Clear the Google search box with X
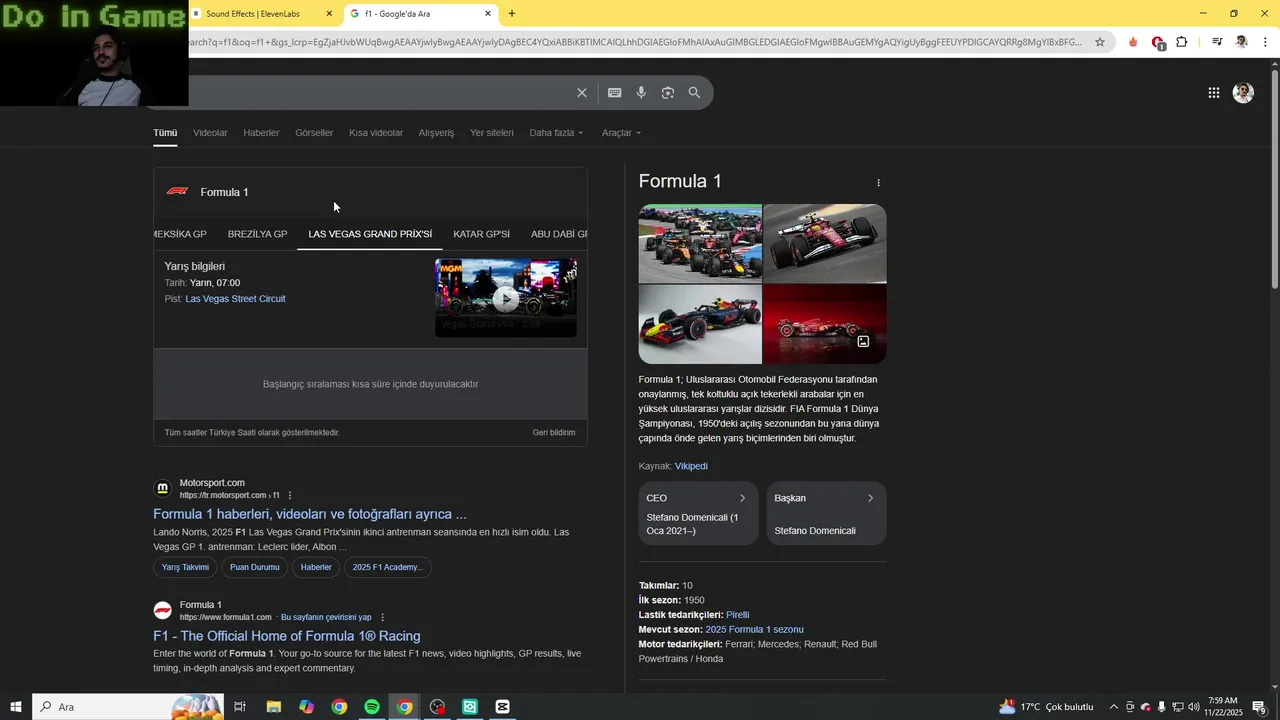 (582, 93)
